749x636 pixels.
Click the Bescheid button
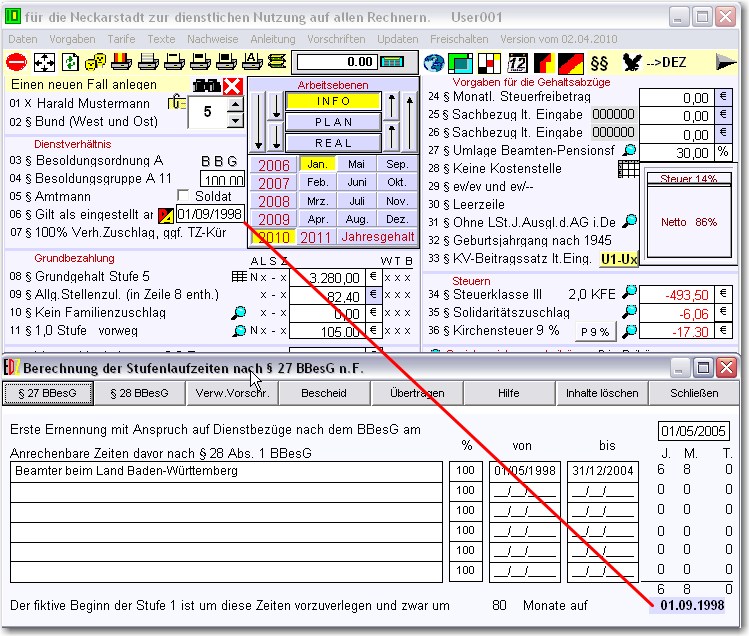[324, 393]
